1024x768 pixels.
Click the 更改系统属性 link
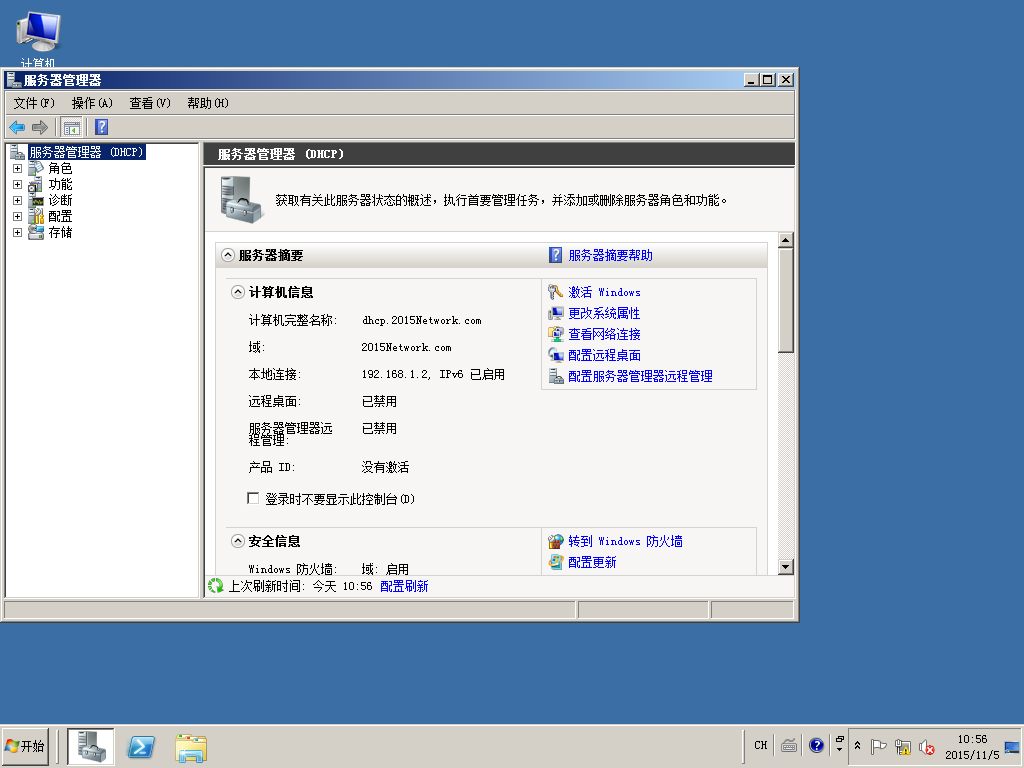point(604,313)
